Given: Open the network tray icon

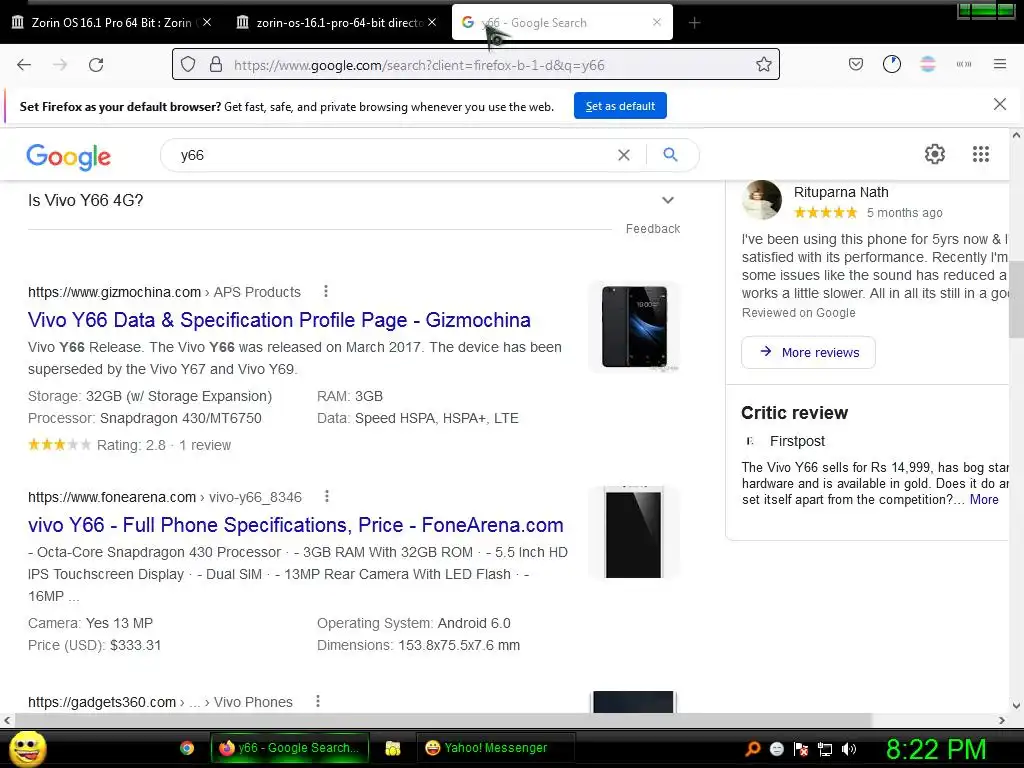Looking at the screenshot, I should 825,749.
